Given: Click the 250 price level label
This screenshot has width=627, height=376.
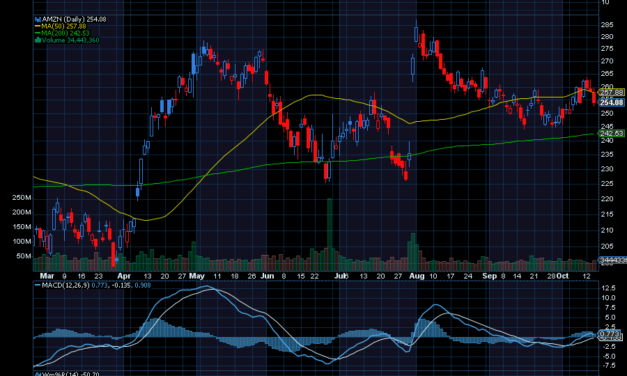Looking at the screenshot, I should pos(607,114).
